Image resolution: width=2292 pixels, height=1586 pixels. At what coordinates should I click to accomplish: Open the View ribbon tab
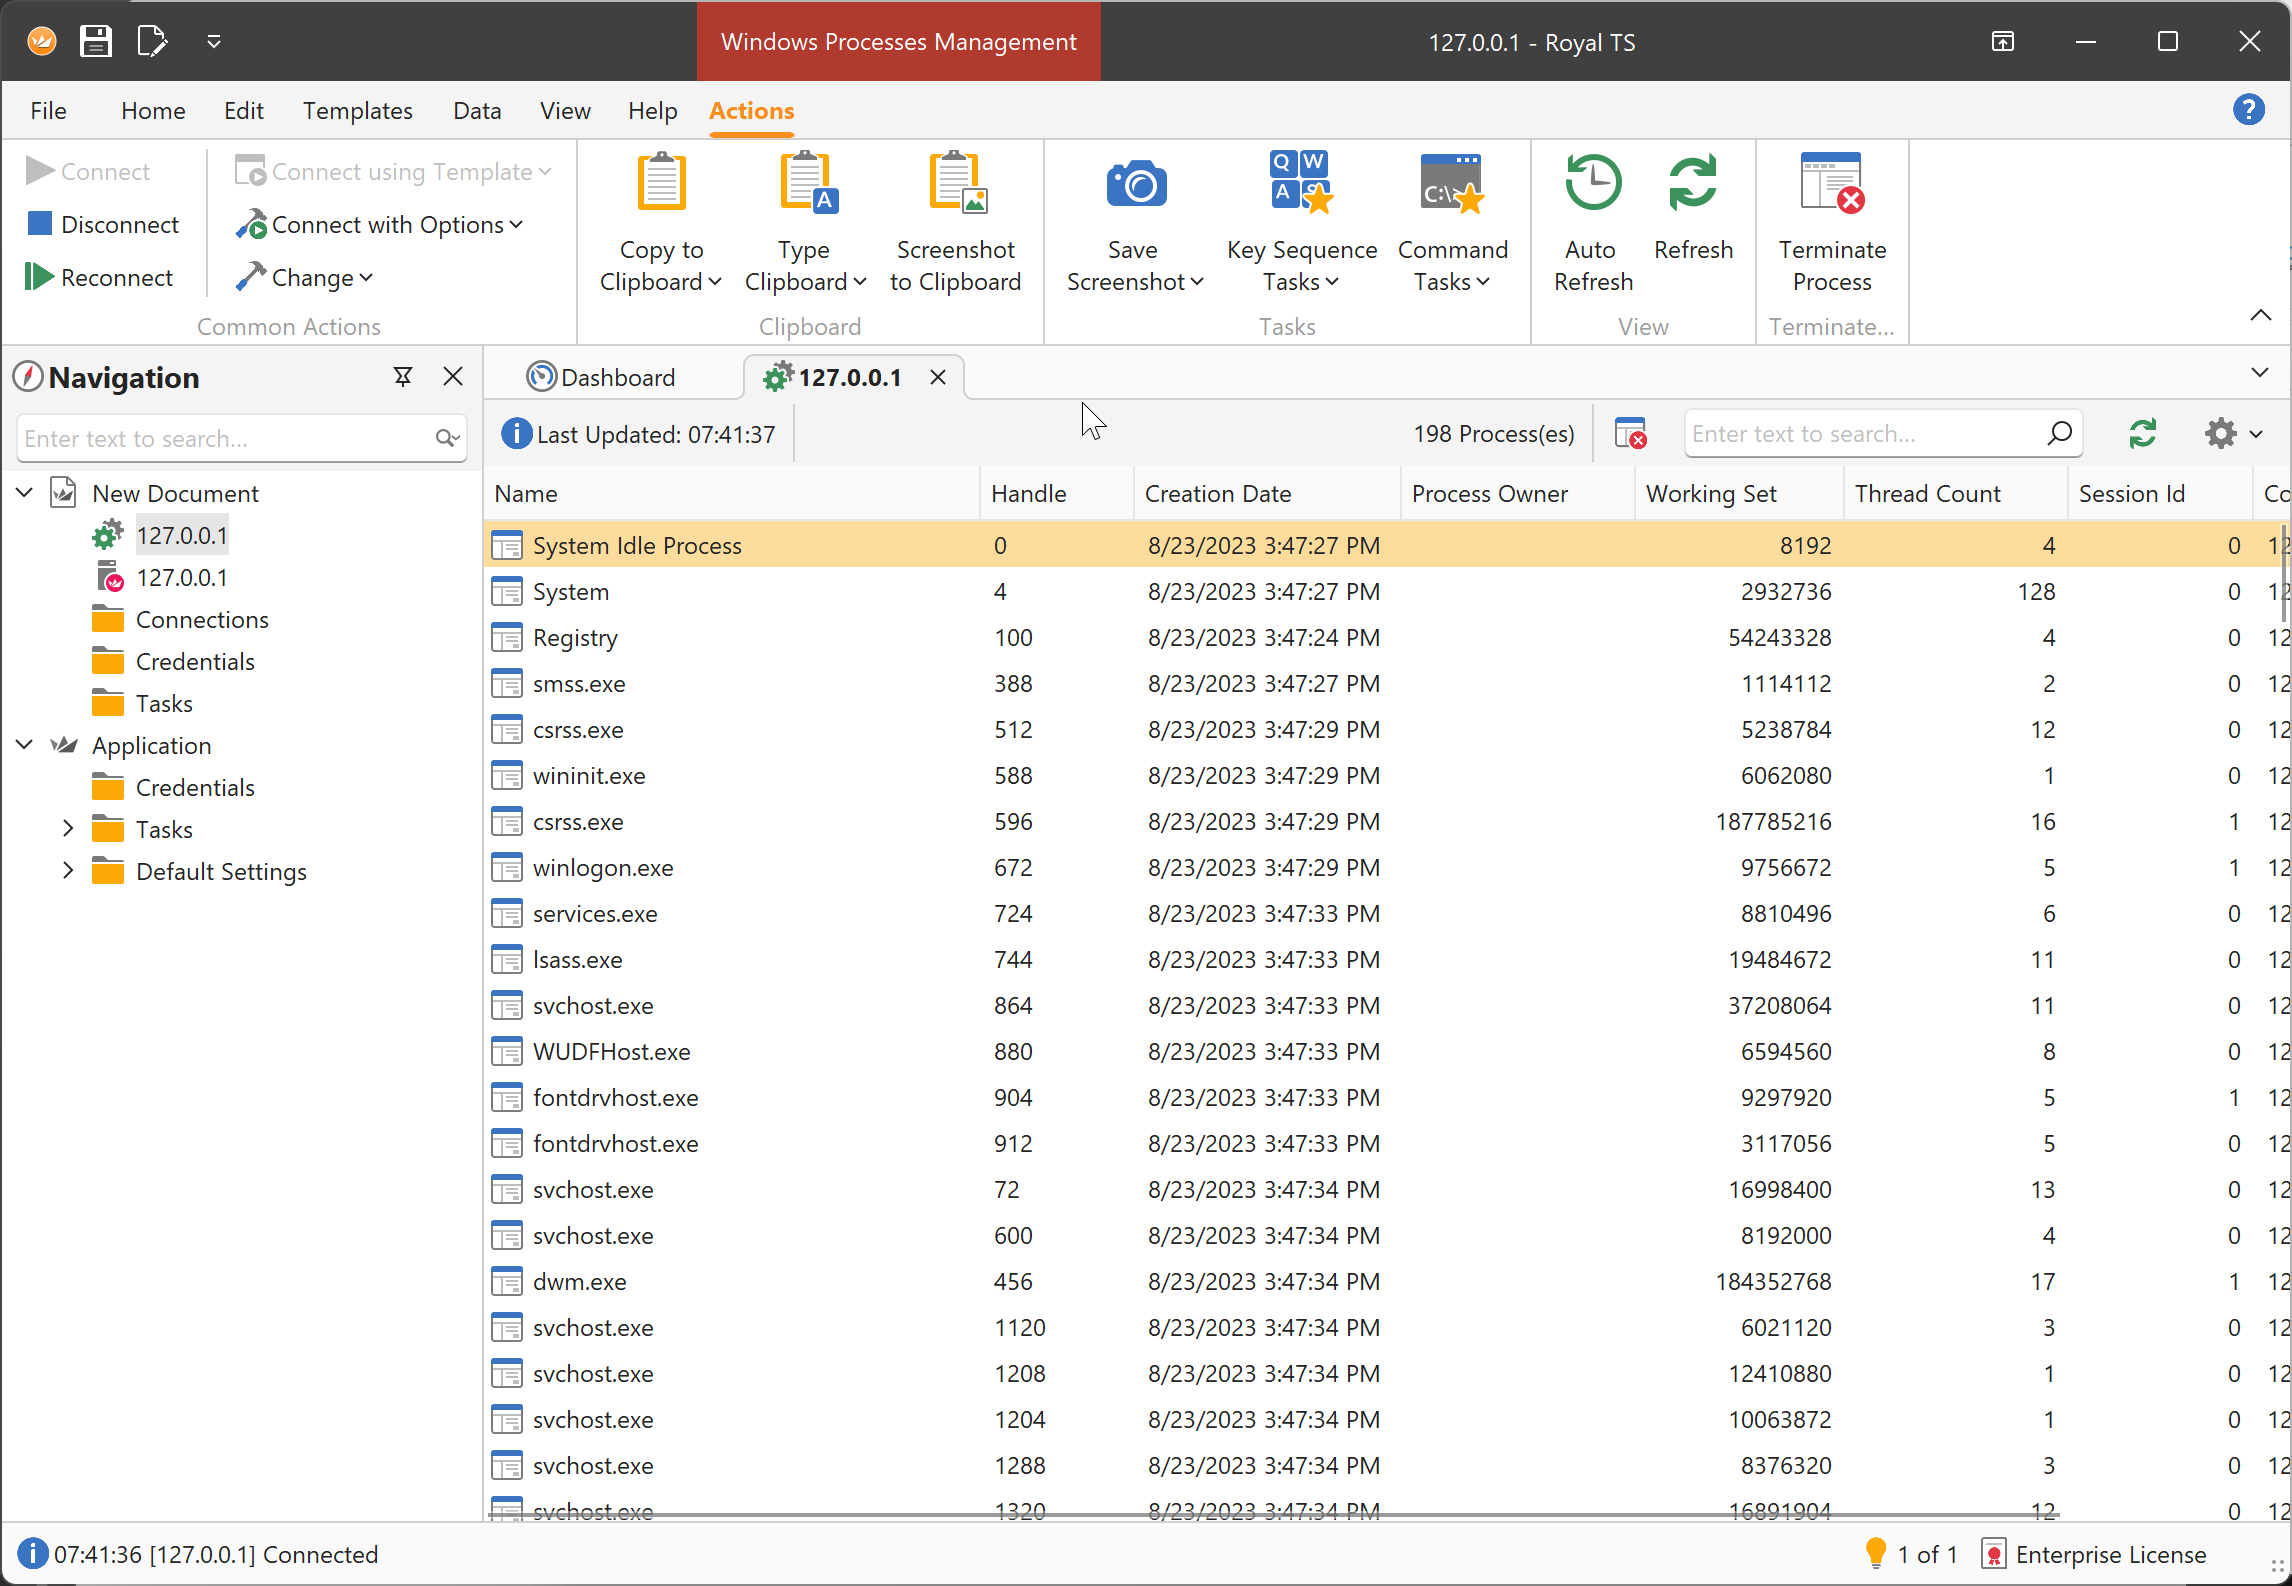(565, 110)
